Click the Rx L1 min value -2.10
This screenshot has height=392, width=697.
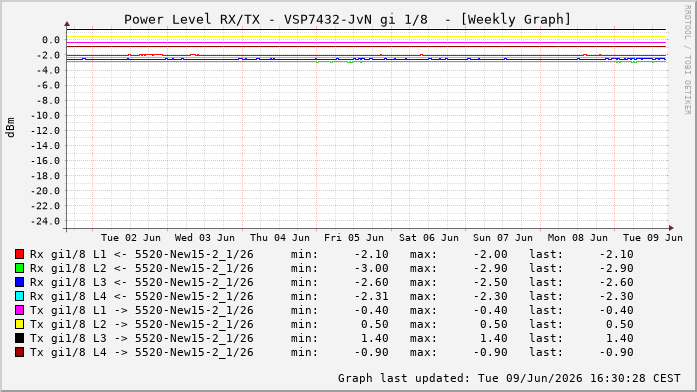click(x=372, y=254)
